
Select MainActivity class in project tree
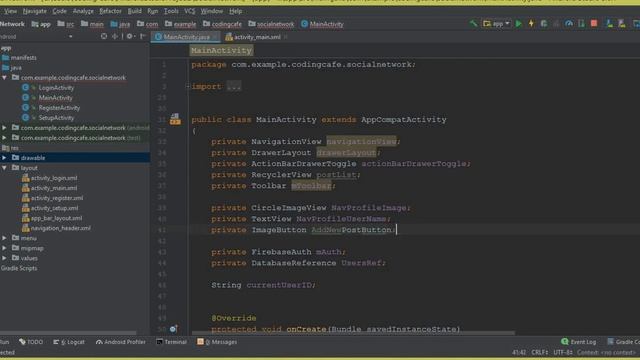pos(56,98)
